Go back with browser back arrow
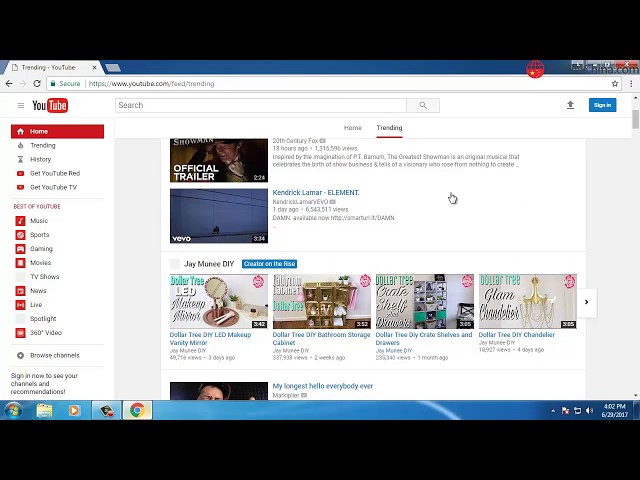640x480 pixels. pos(9,84)
